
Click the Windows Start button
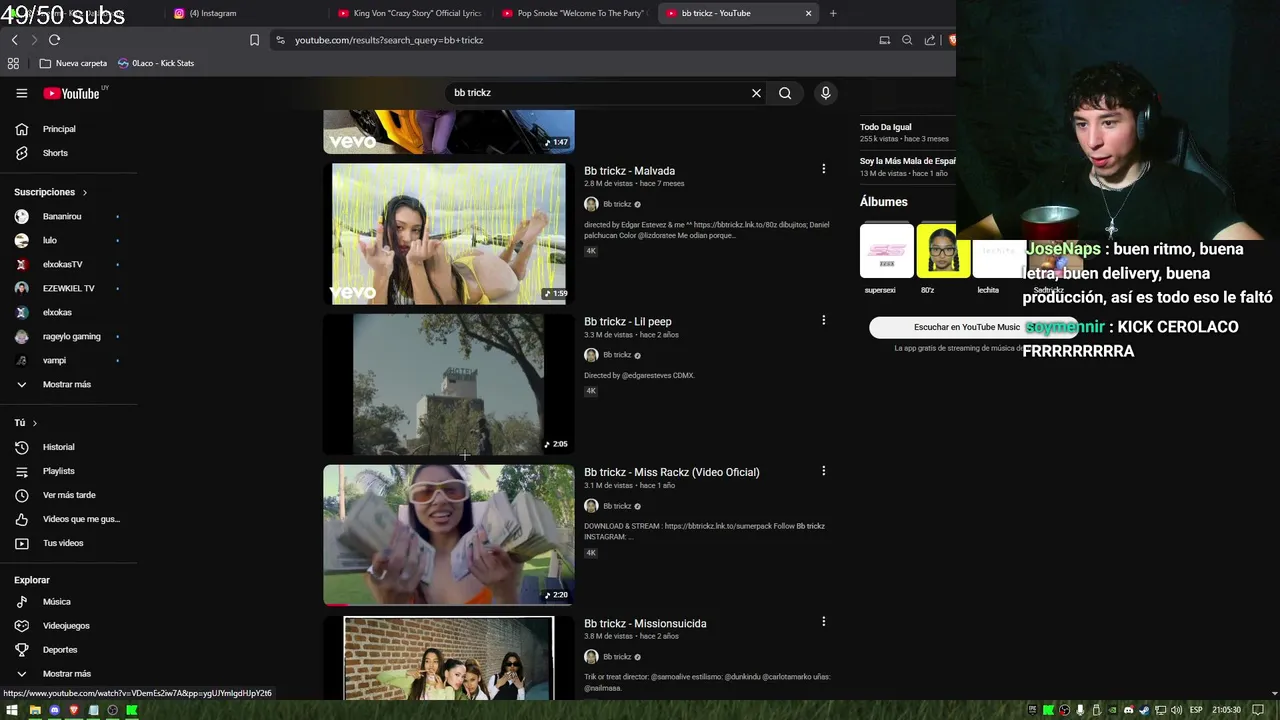click(13, 710)
